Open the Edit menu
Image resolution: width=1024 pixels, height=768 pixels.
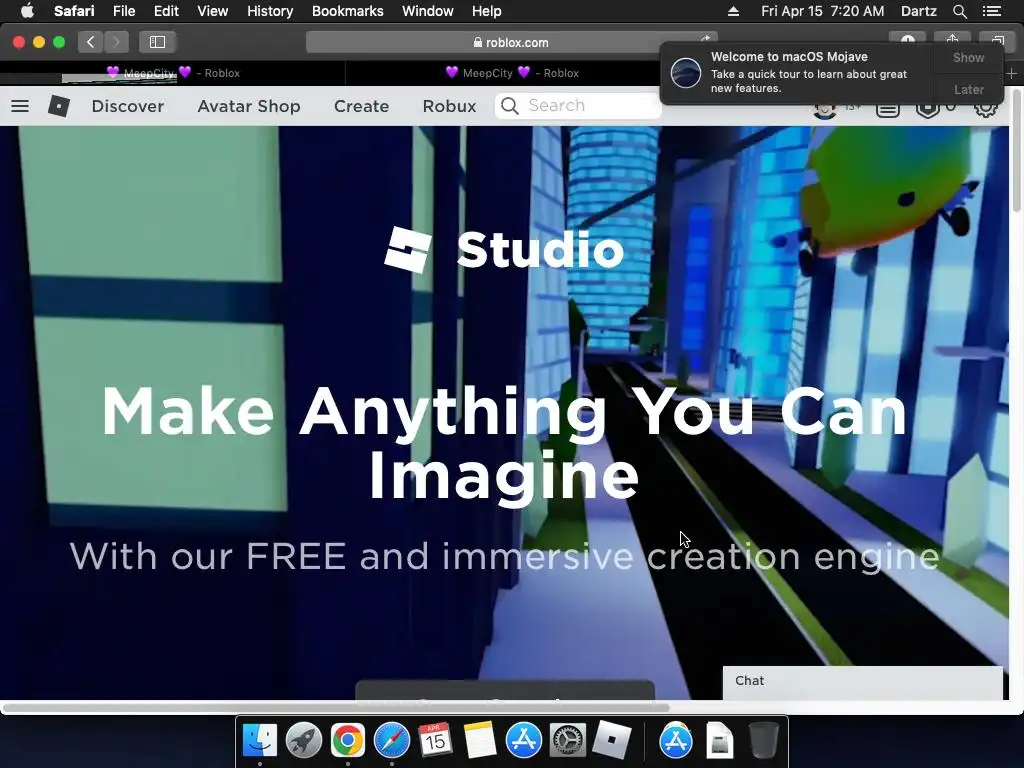pos(166,11)
